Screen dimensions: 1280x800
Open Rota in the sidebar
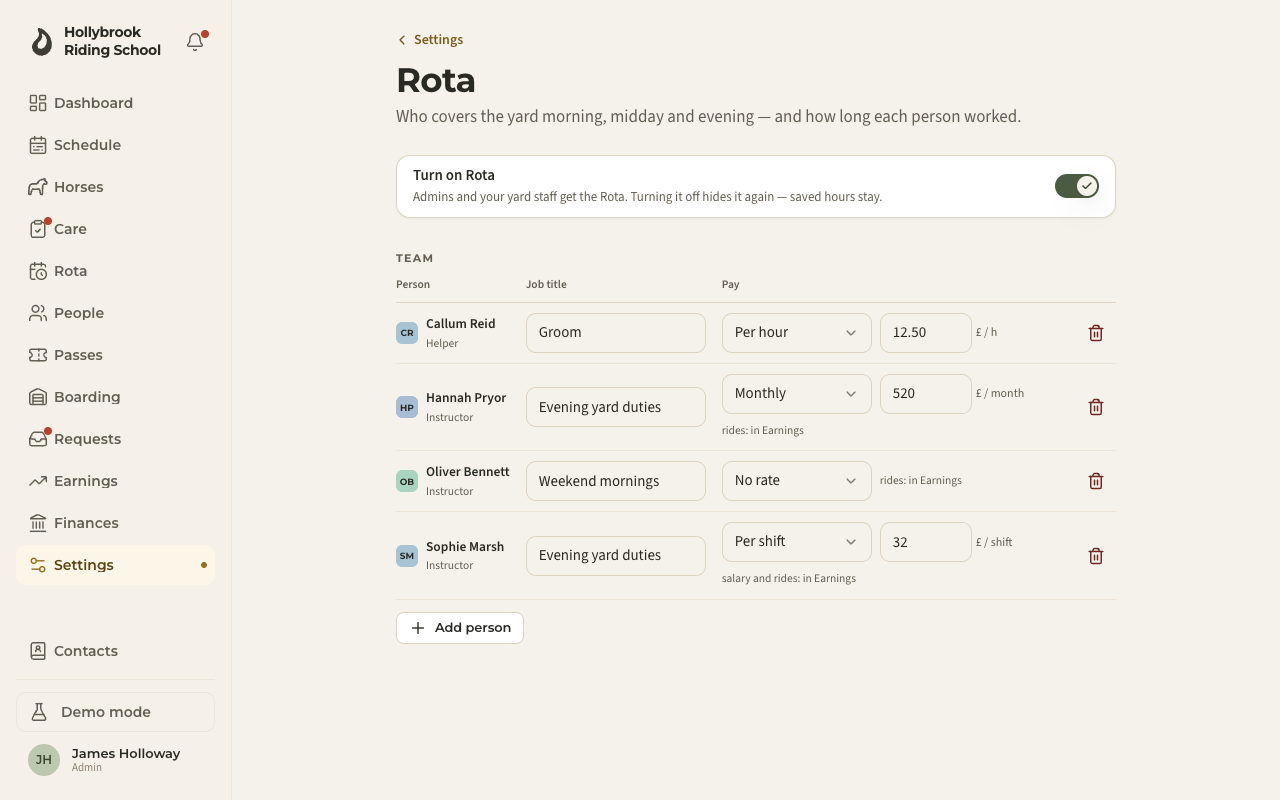click(x=115, y=271)
